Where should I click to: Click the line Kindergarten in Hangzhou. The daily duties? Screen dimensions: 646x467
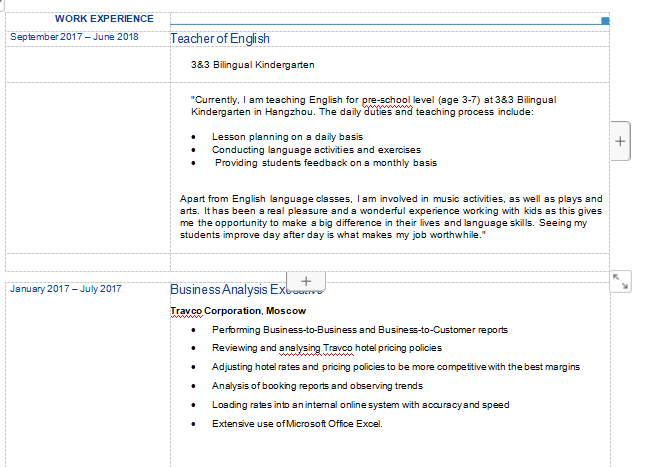(x=362, y=112)
